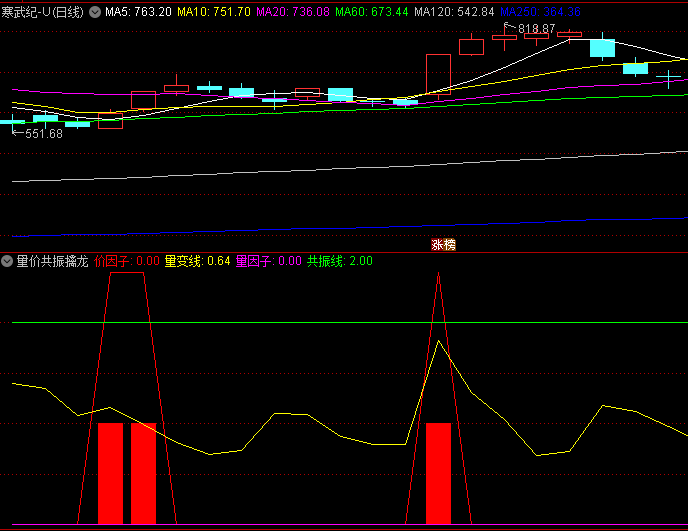The image size is (688, 531).
Task: Select the MA120: 542.84 label
Action: click(x=454, y=12)
